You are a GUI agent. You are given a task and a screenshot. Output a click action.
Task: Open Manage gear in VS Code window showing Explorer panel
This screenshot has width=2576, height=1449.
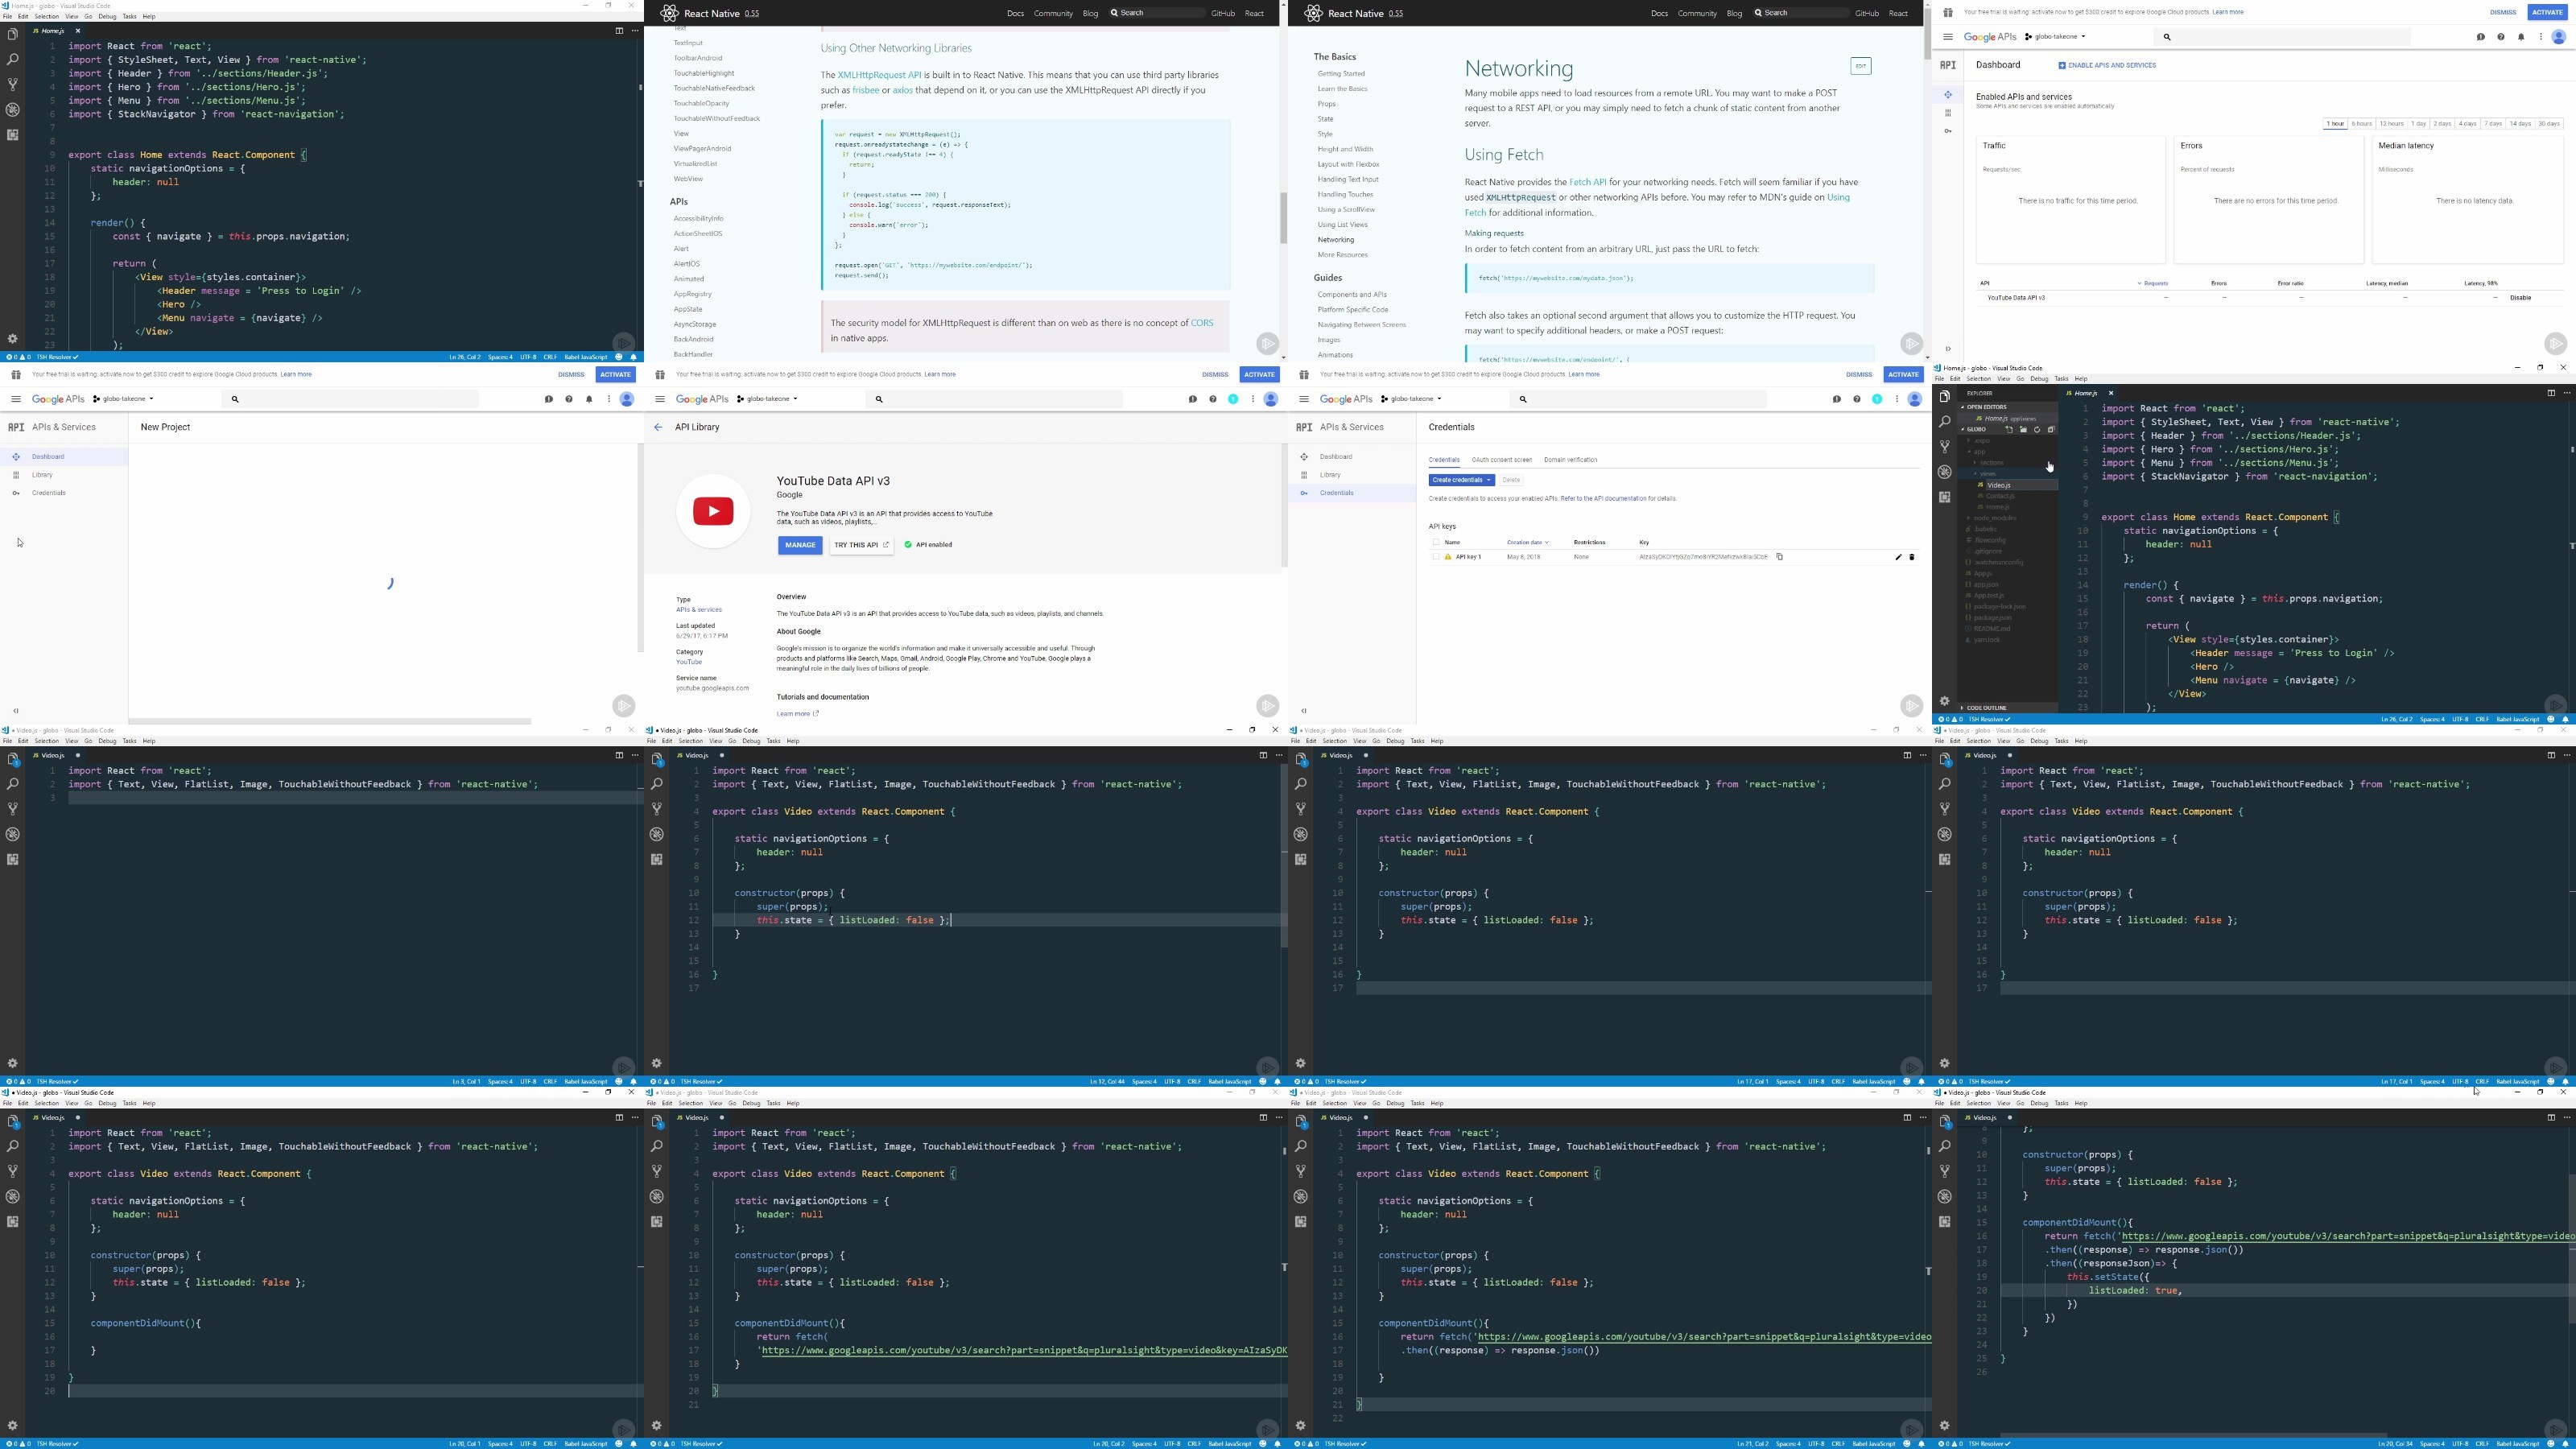pos(1944,701)
